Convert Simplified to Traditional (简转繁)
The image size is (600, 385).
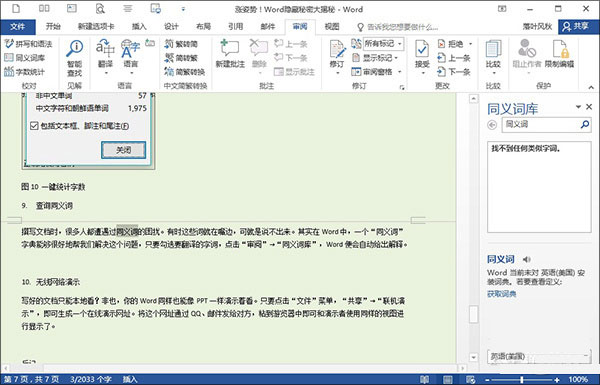click(x=181, y=58)
